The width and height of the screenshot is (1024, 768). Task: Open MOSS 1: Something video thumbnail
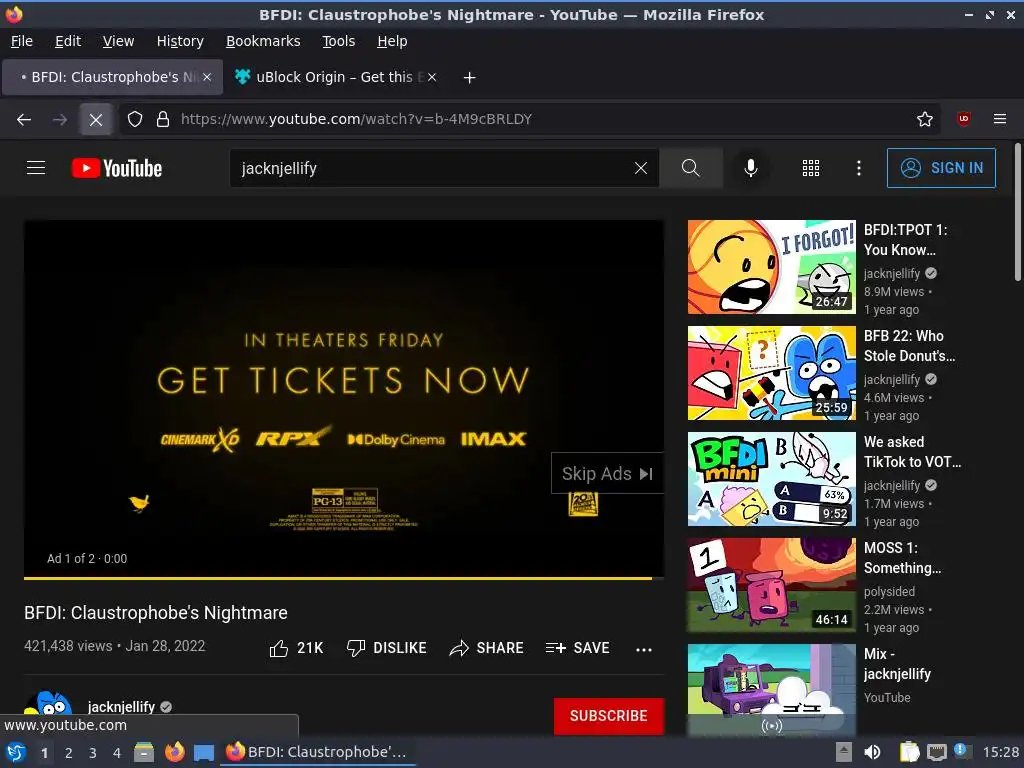771,585
